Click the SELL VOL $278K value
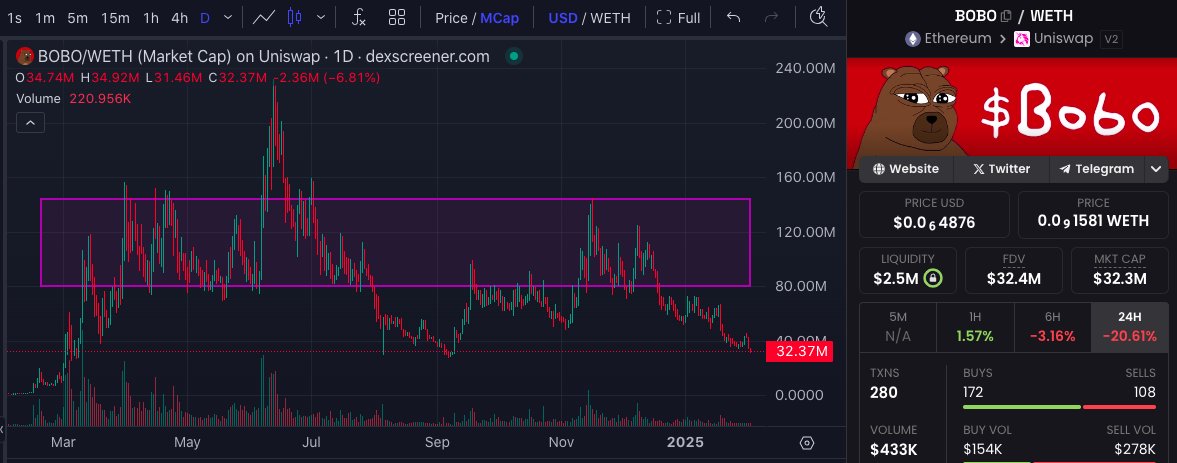 (1135, 449)
